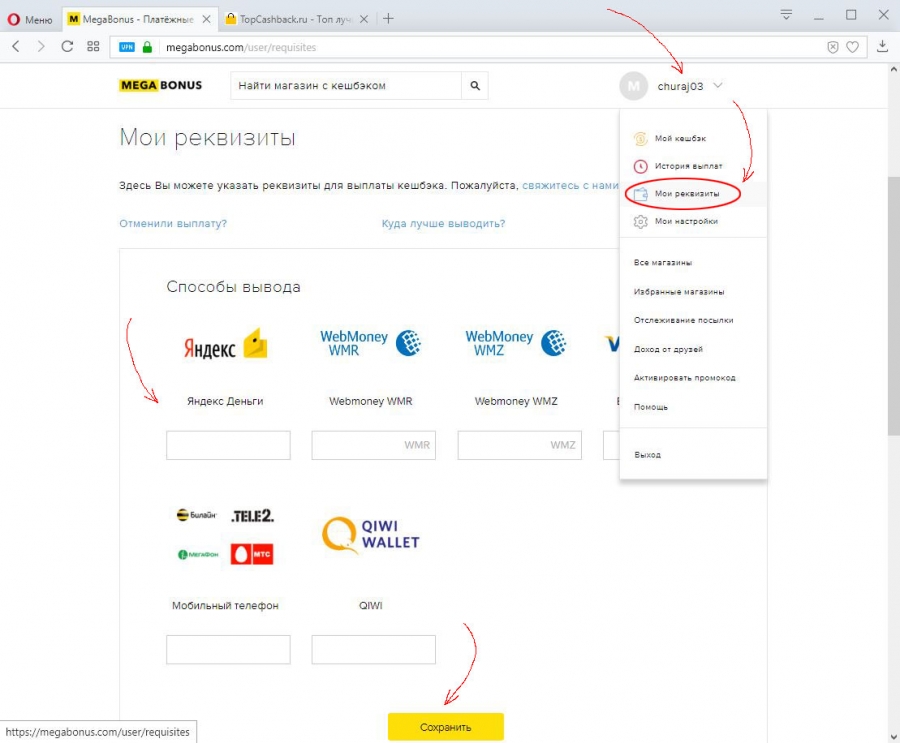Close the MegaBonus tab
Viewport: 900px width, 743px height.
[206, 19]
